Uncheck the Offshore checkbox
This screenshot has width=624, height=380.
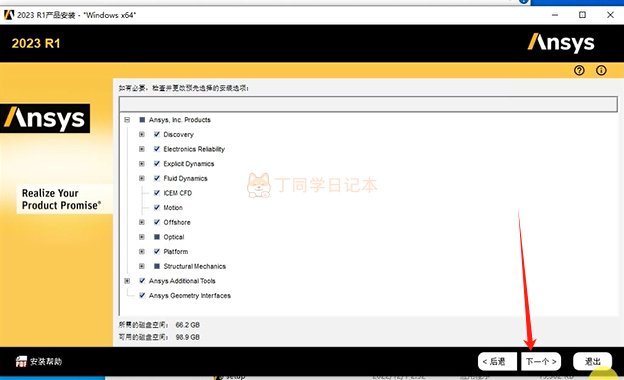point(157,222)
